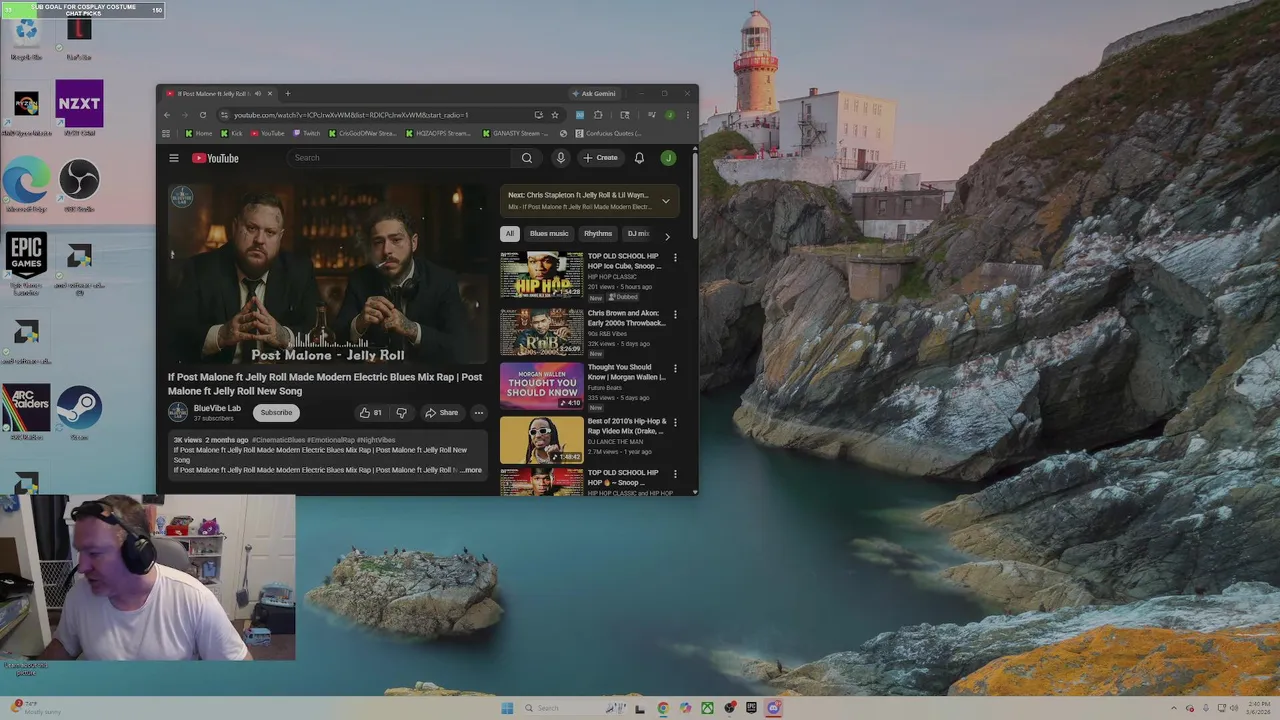Select the Microsoft Edge desktop icon
Viewport: 1280px width, 720px height.
click(26, 185)
